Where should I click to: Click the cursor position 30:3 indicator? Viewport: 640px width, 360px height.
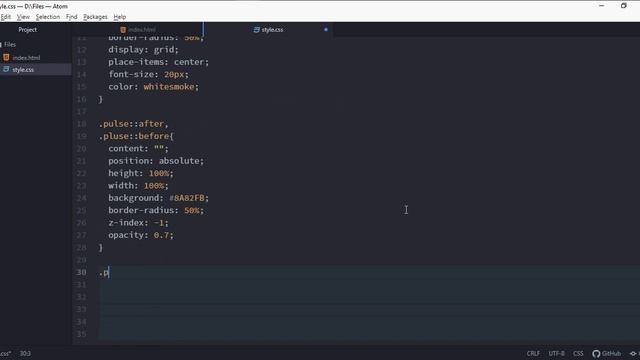point(25,353)
